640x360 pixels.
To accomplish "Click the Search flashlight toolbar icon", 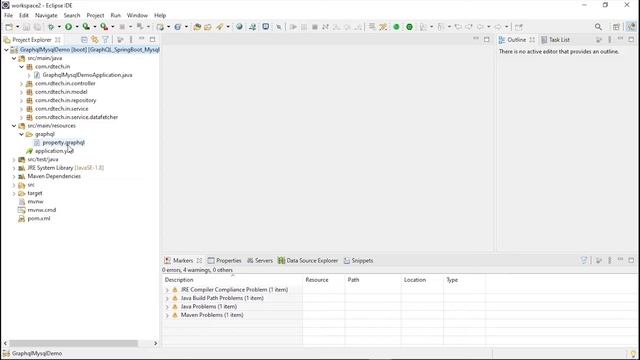I will [x=220, y=27].
